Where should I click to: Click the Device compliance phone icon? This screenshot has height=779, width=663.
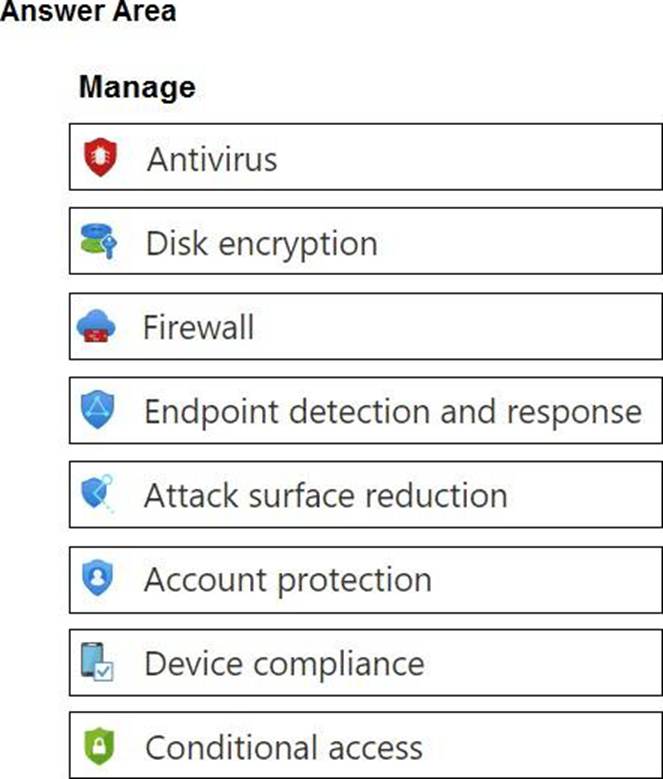98,664
